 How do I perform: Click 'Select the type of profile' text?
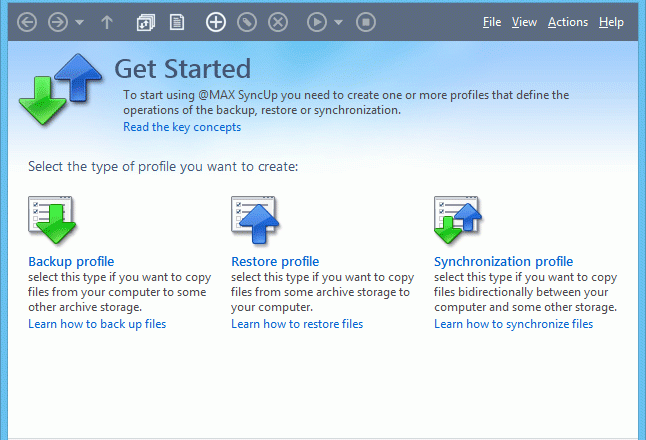click(x=163, y=167)
